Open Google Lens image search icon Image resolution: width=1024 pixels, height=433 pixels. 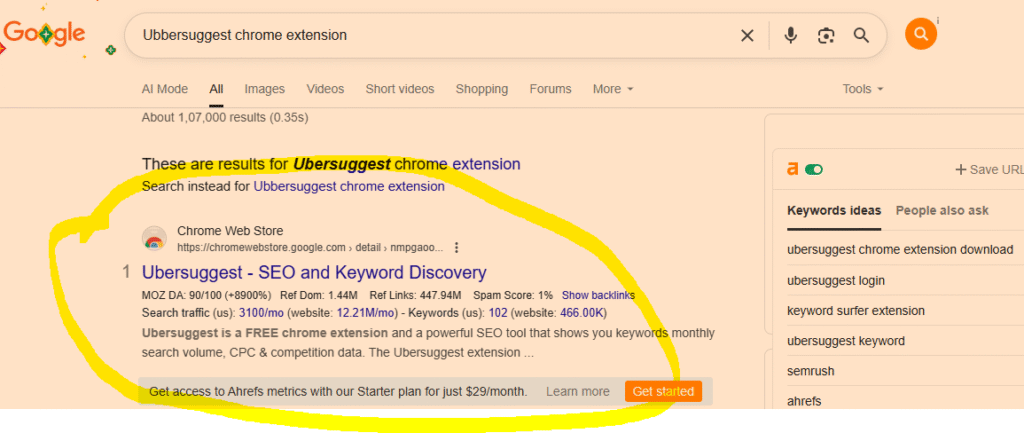pyautogui.click(x=826, y=35)
